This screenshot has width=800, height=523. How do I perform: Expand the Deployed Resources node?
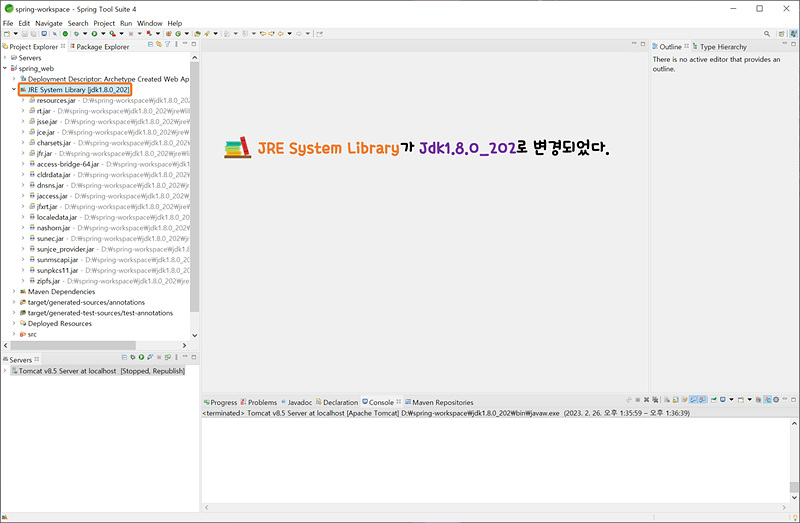14,323
